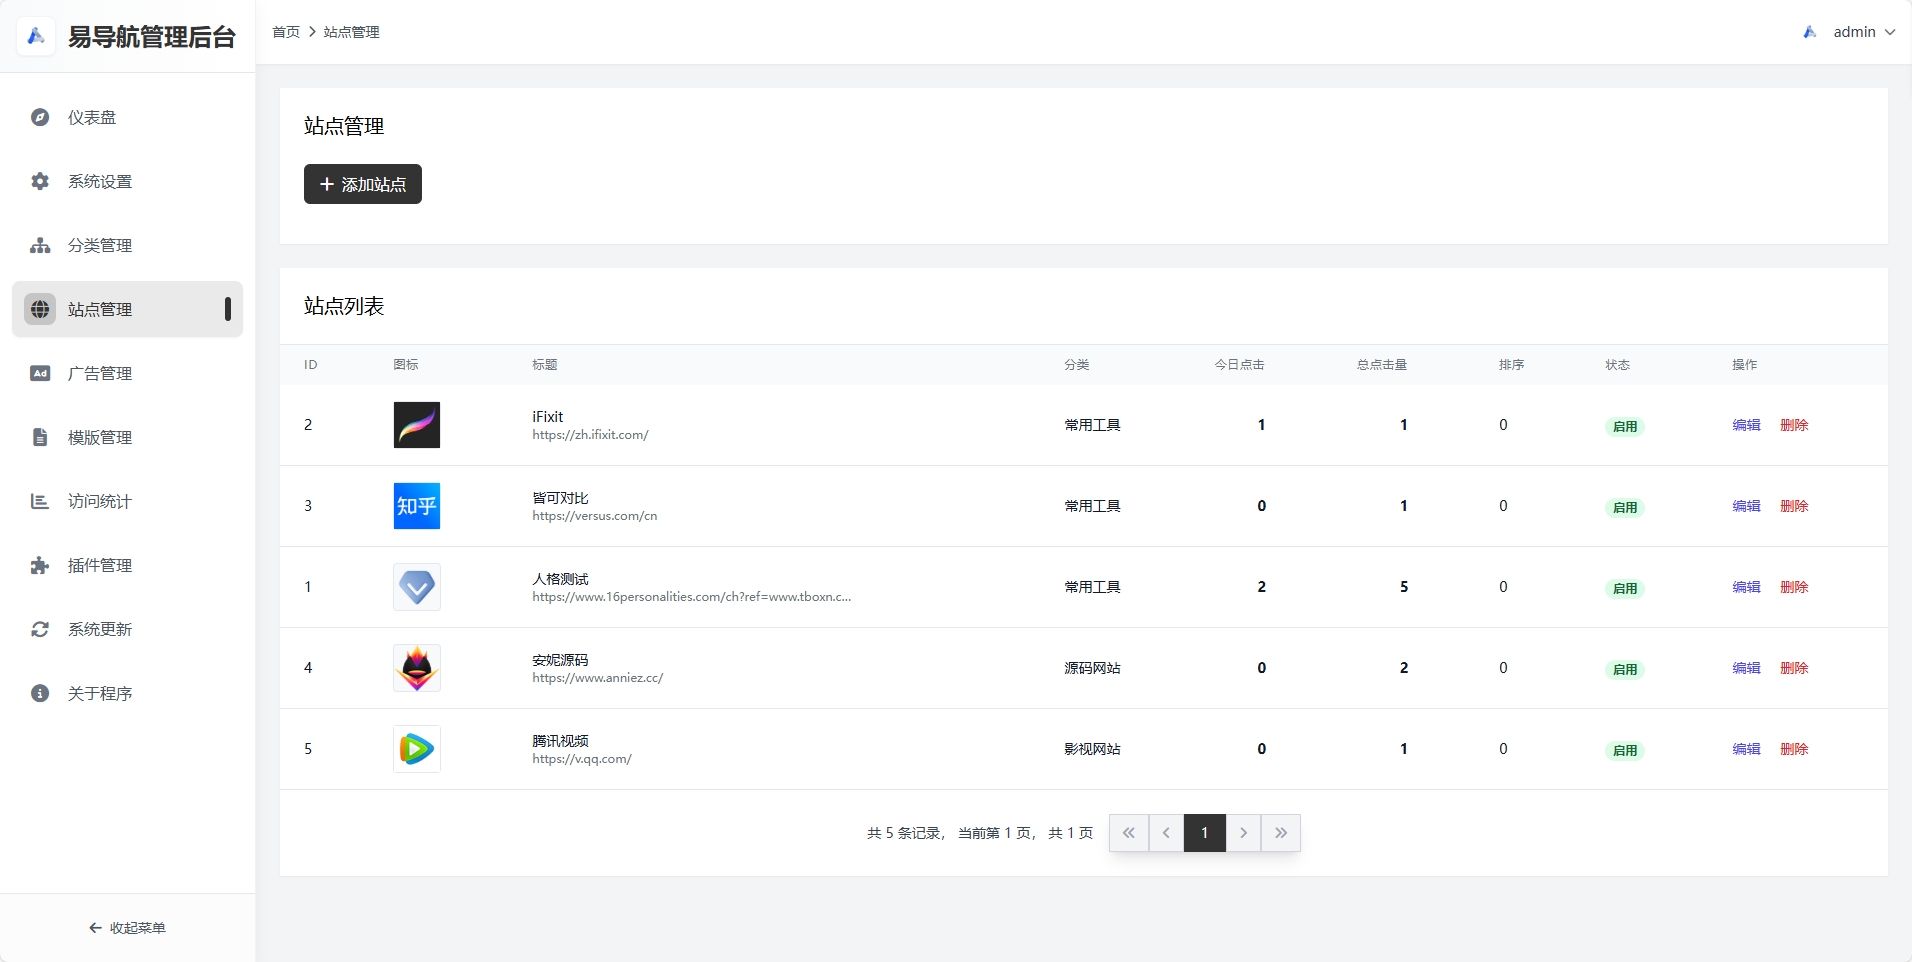
Task: Go to the next page arrow
Action: coord(1243,833)
